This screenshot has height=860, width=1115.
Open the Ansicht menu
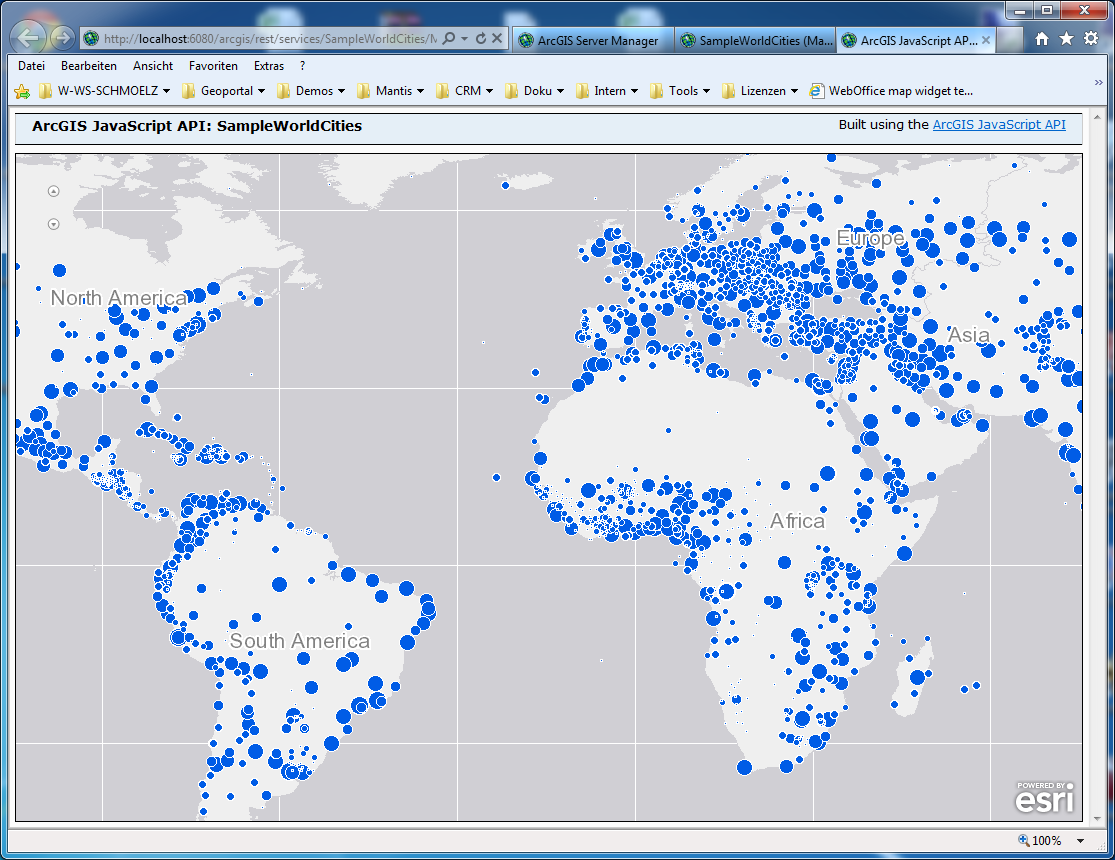(152, 65)
